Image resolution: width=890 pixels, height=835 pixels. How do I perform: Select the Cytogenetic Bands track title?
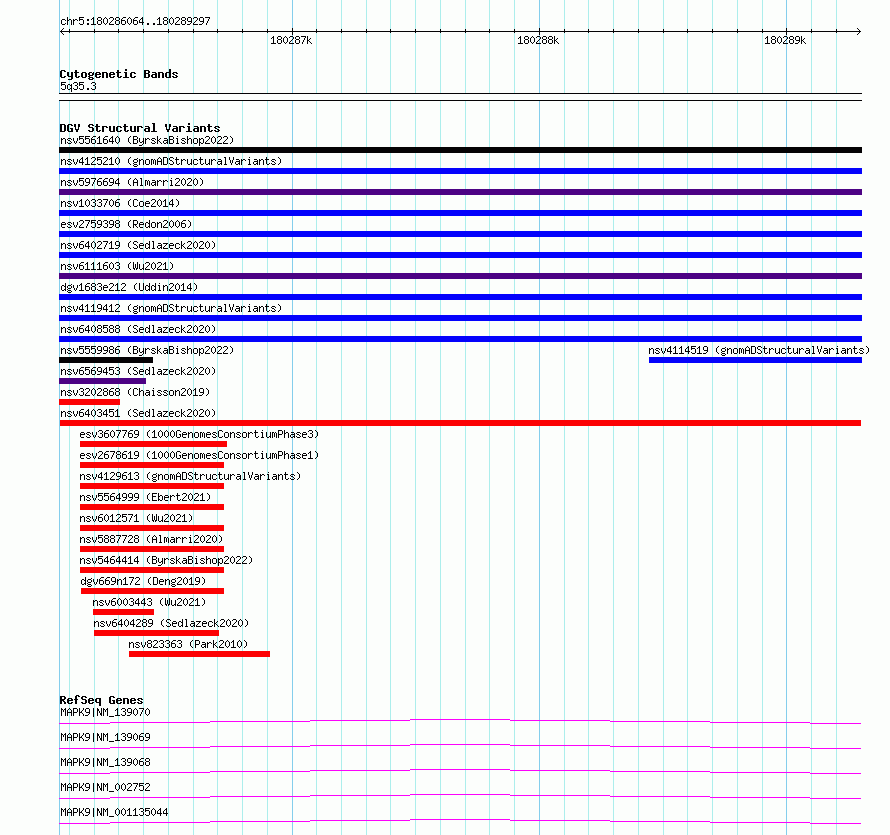point(119,74)
